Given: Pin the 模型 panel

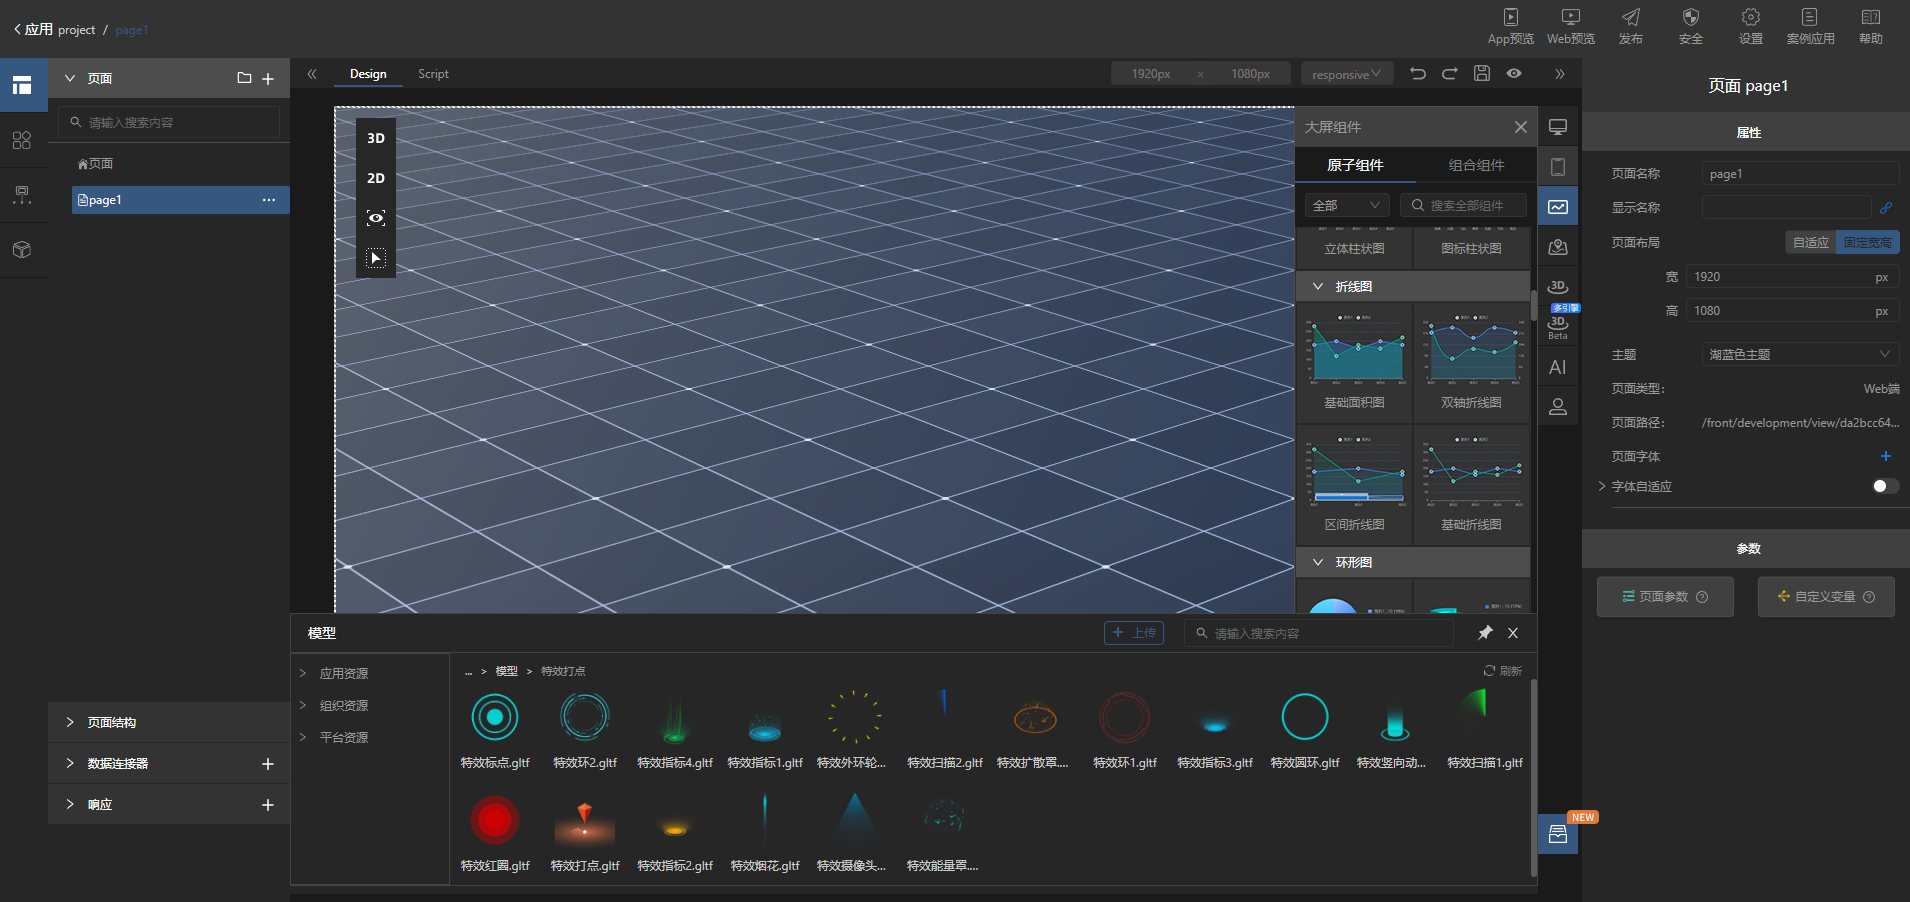Looking at the screenshot, I should pyautogui.click(x=1485, y=633).
